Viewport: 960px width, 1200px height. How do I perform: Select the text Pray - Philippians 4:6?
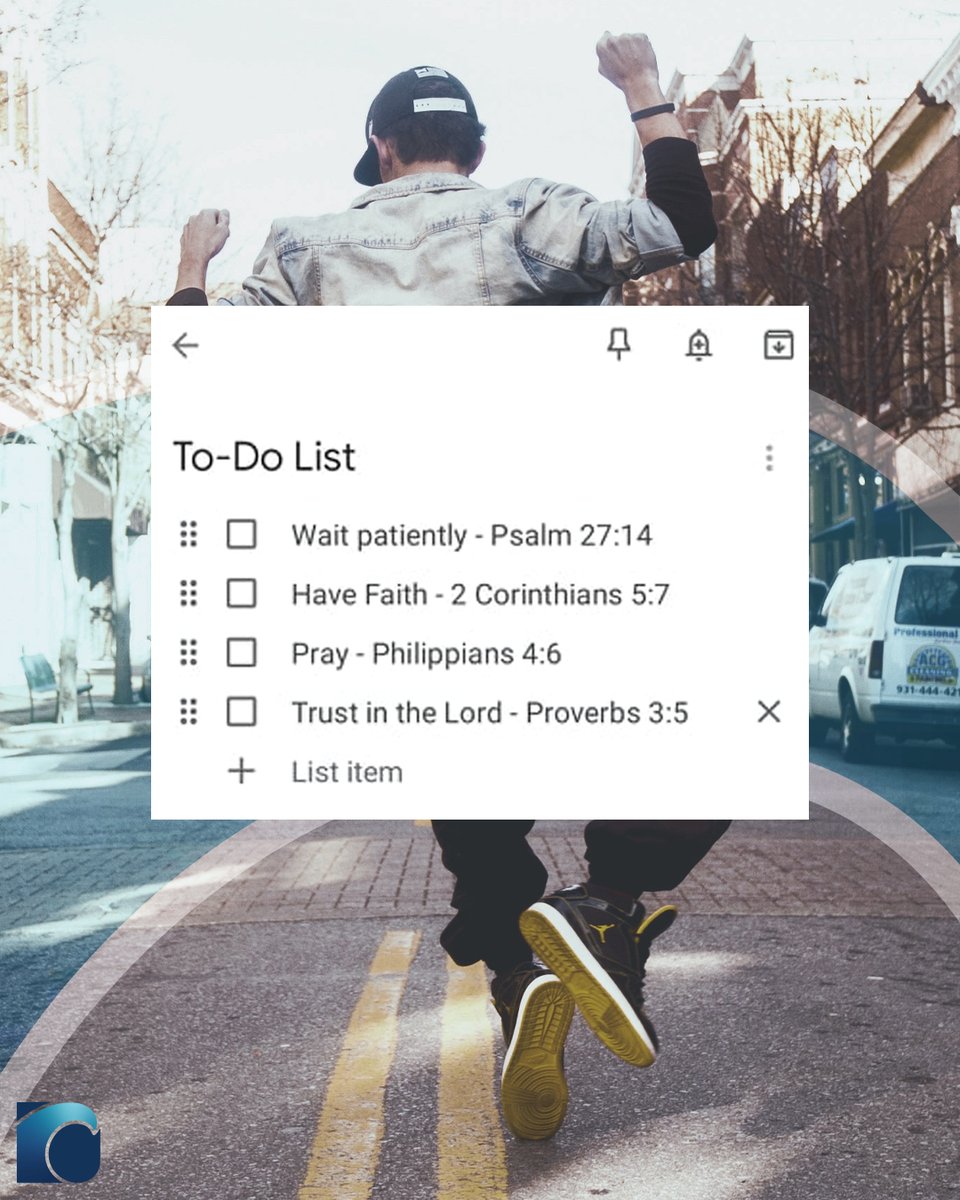pos(426,654)
